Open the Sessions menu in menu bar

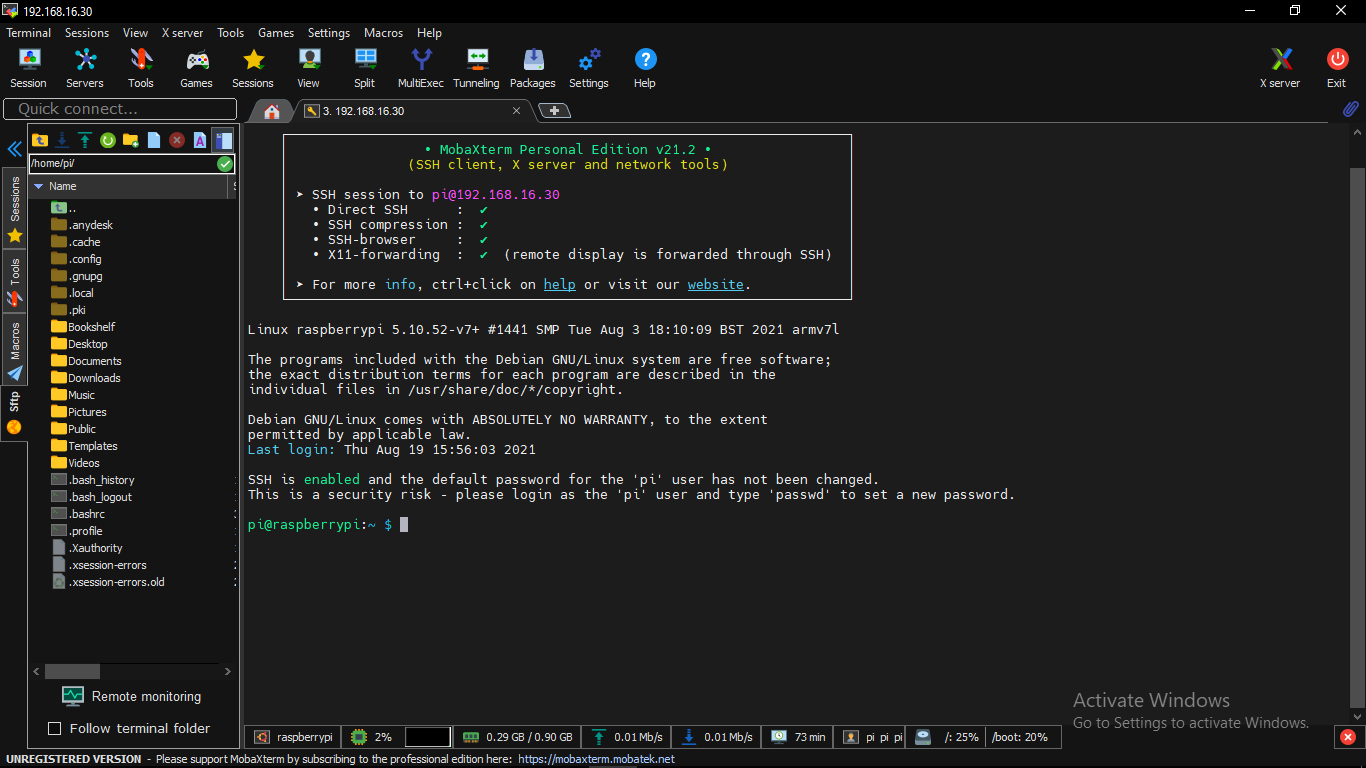point(87,33)
